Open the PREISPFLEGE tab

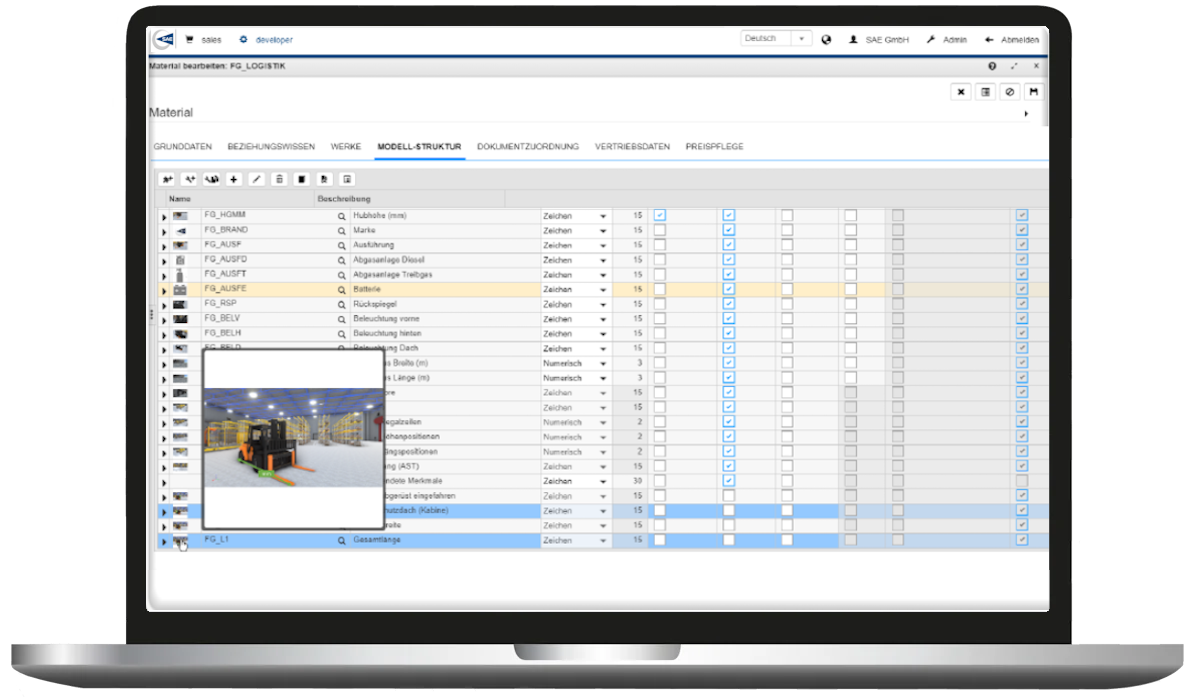click(x=714, y=146)
